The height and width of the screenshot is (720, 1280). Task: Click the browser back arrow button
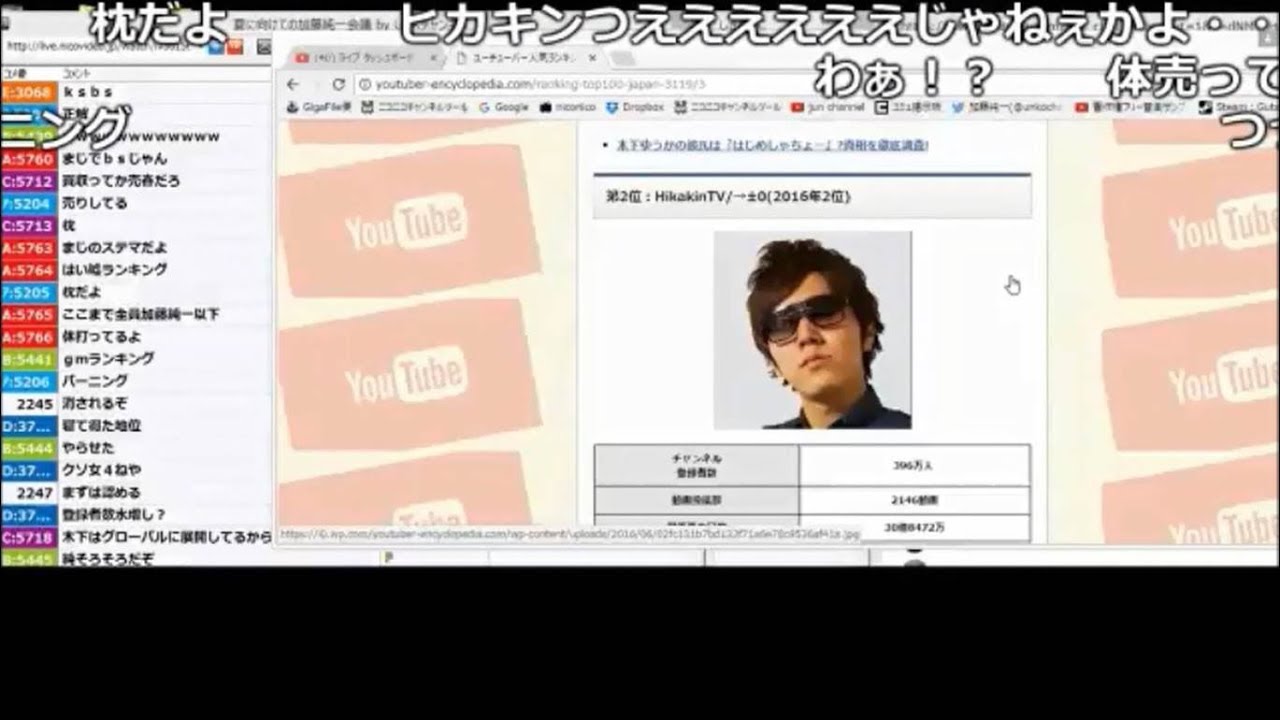click(292, 84)
